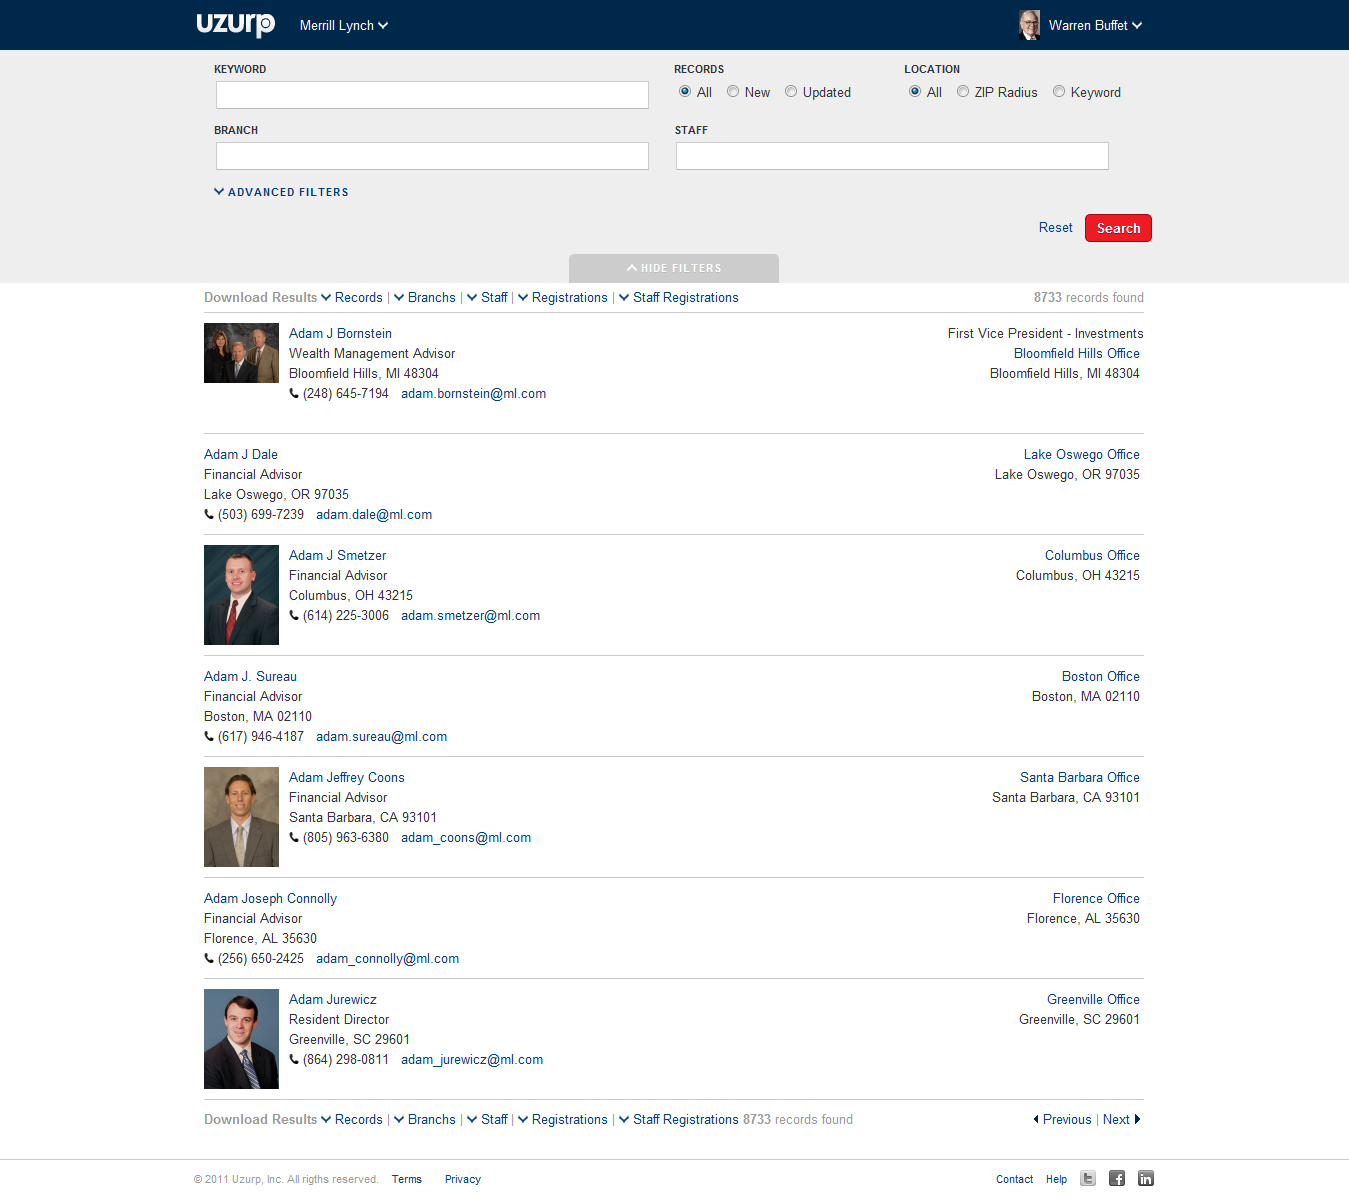Click the phone icon beside (248) 645-7194
This screenshot has height=1199, width=1349.
294,394
